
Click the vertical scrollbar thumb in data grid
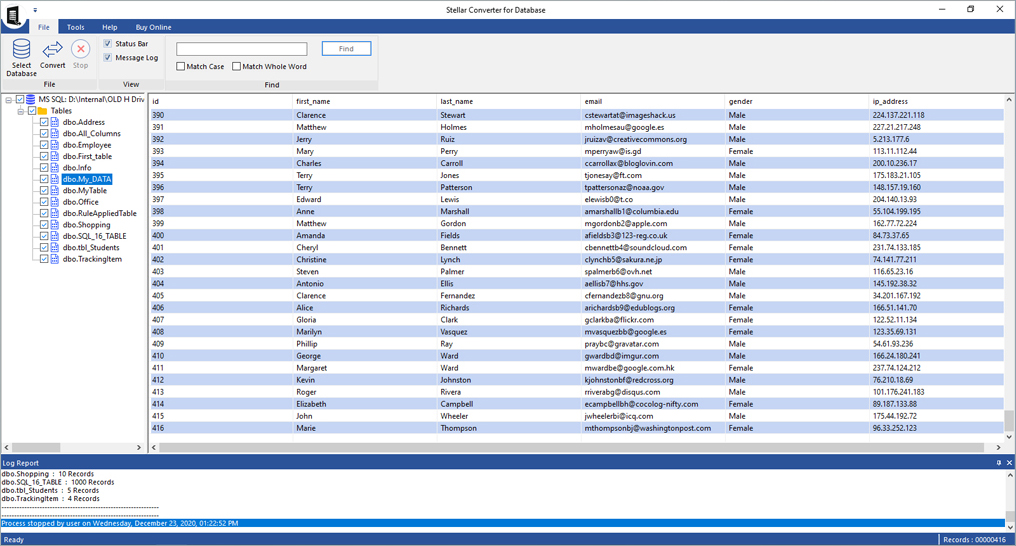coord(1009,420)
